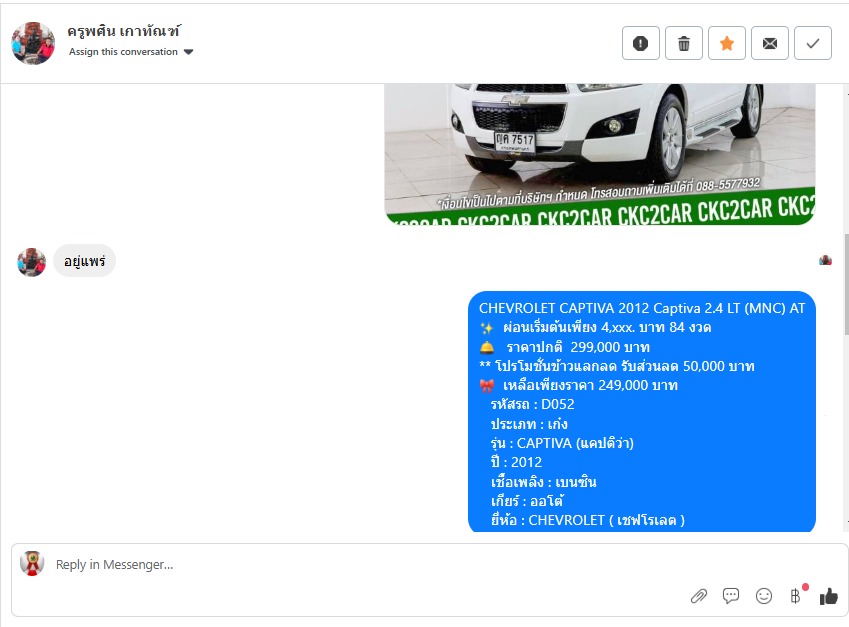Open customer name ครูพศิน เกาทัณฑ์

[123, 31]
